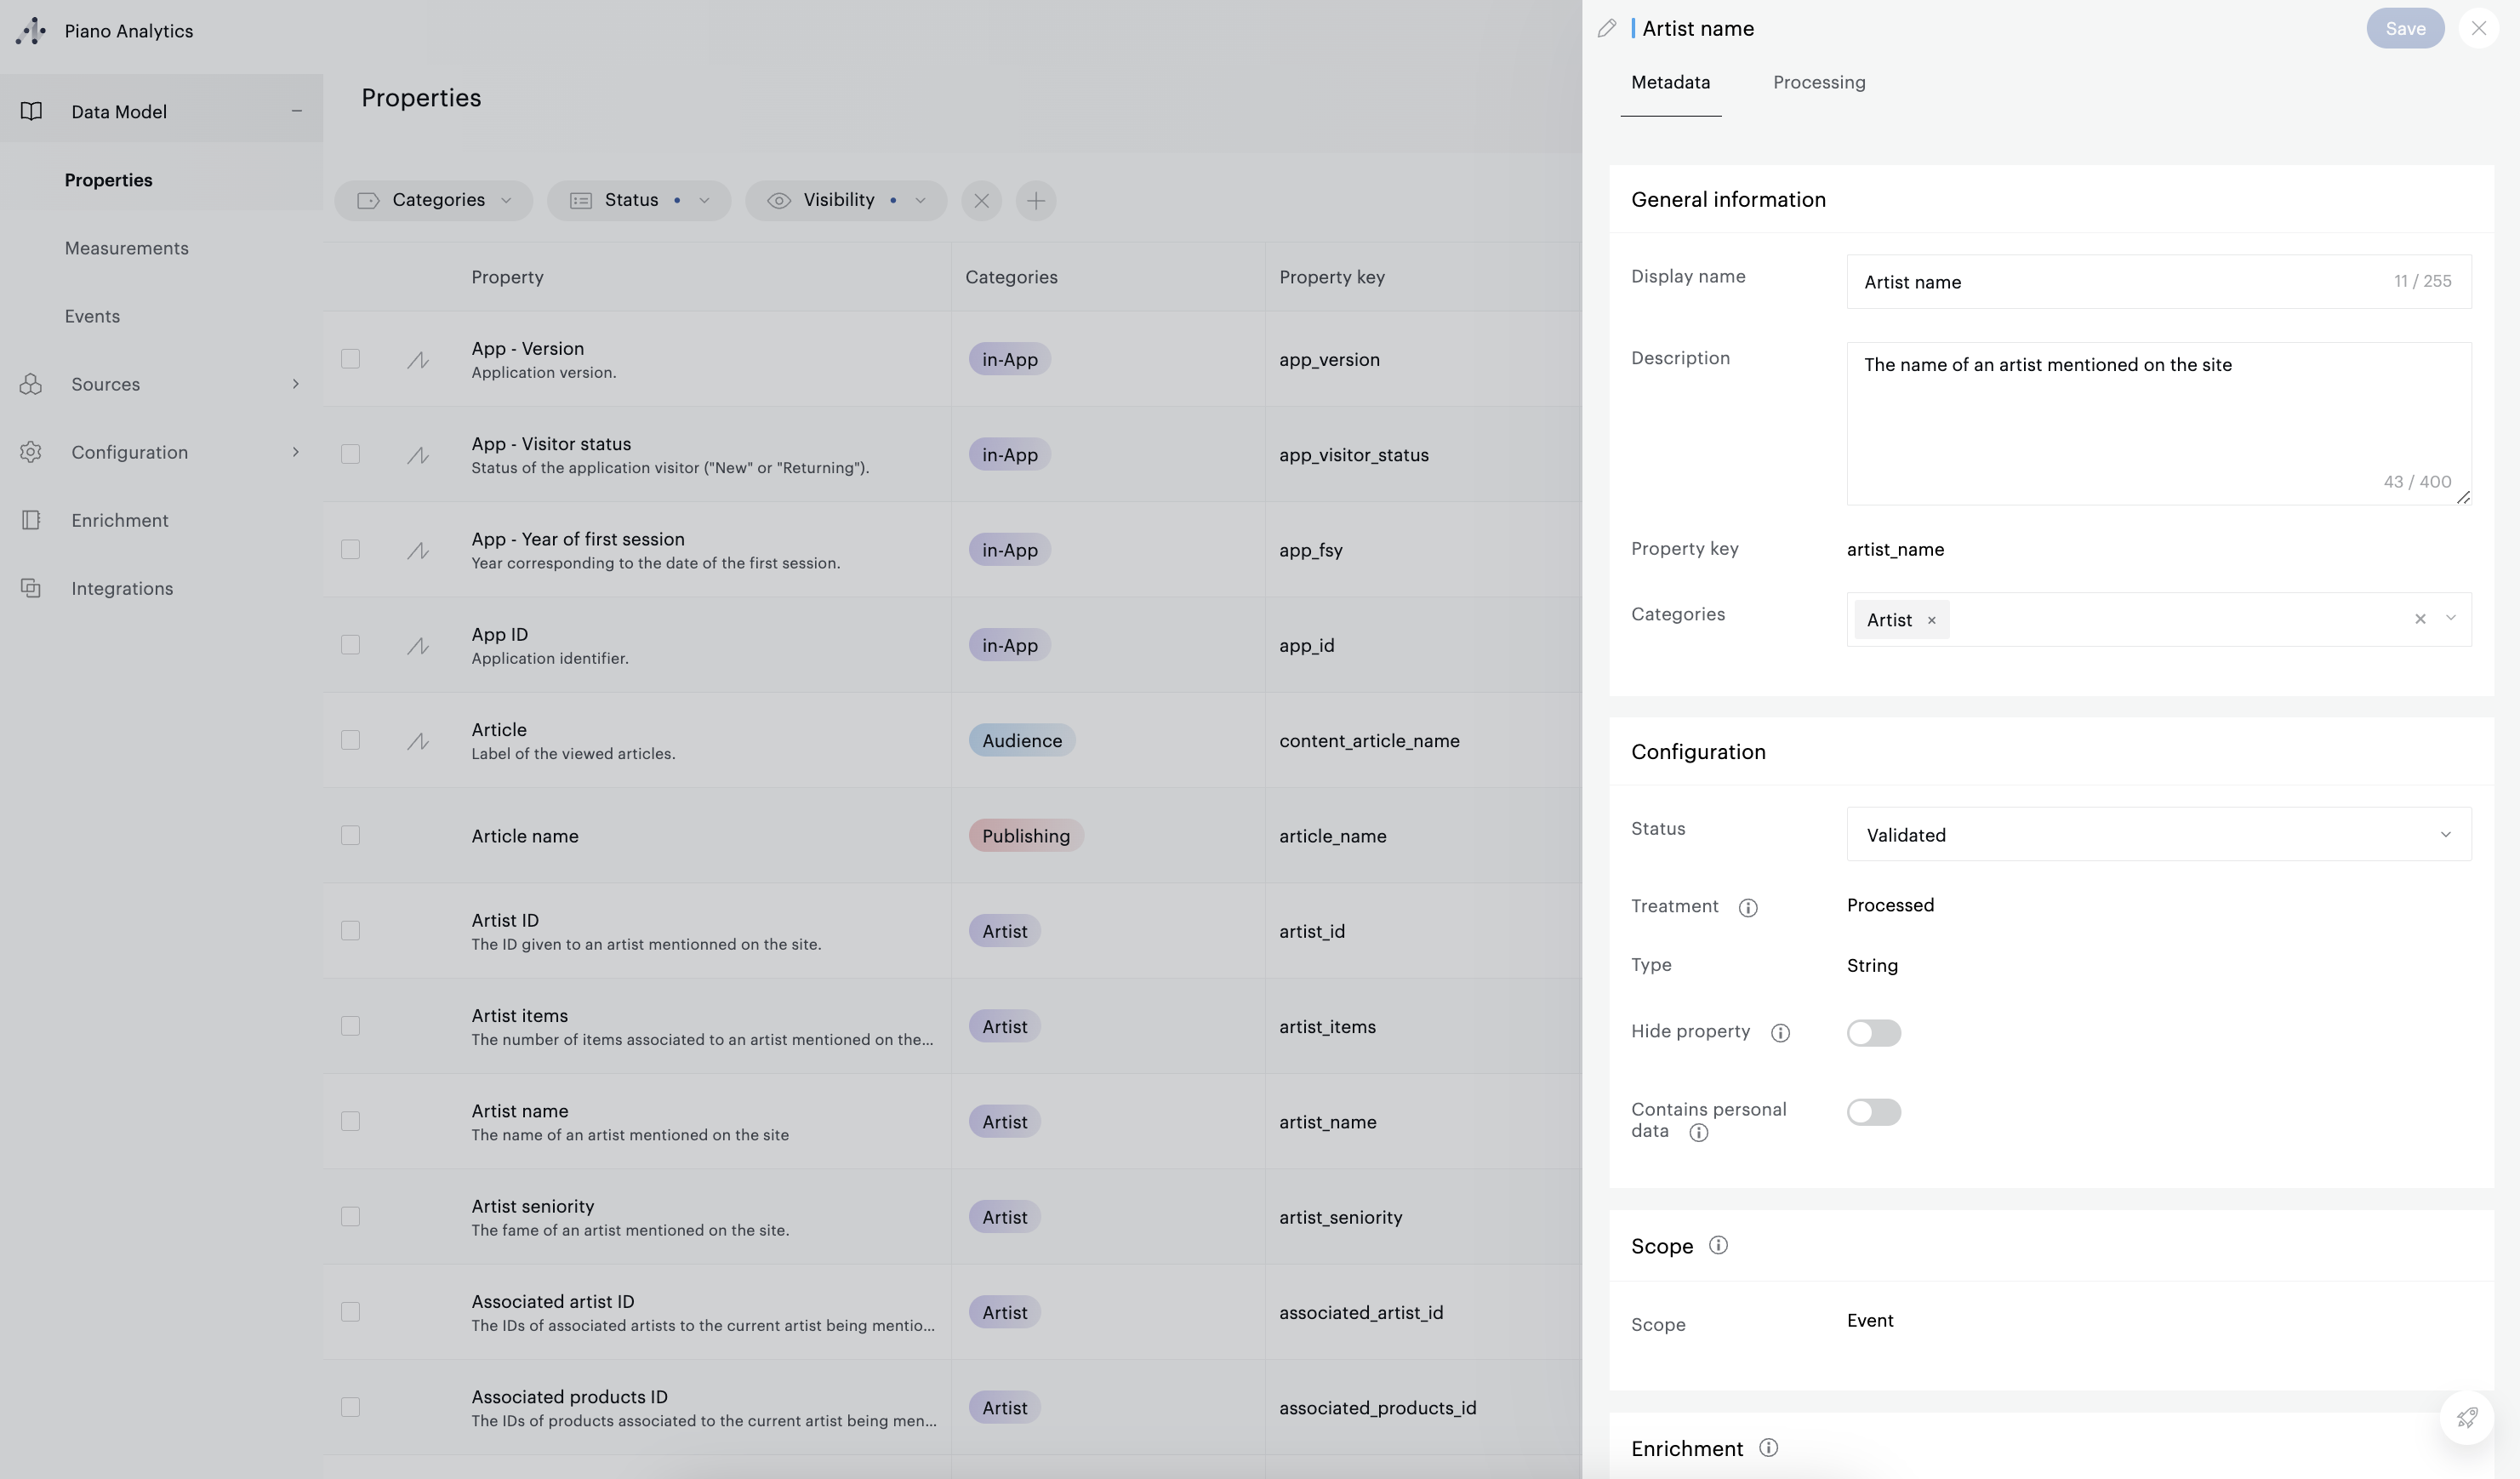
Task: Select the Metadata tab
Action: [x=1670, y=82]
